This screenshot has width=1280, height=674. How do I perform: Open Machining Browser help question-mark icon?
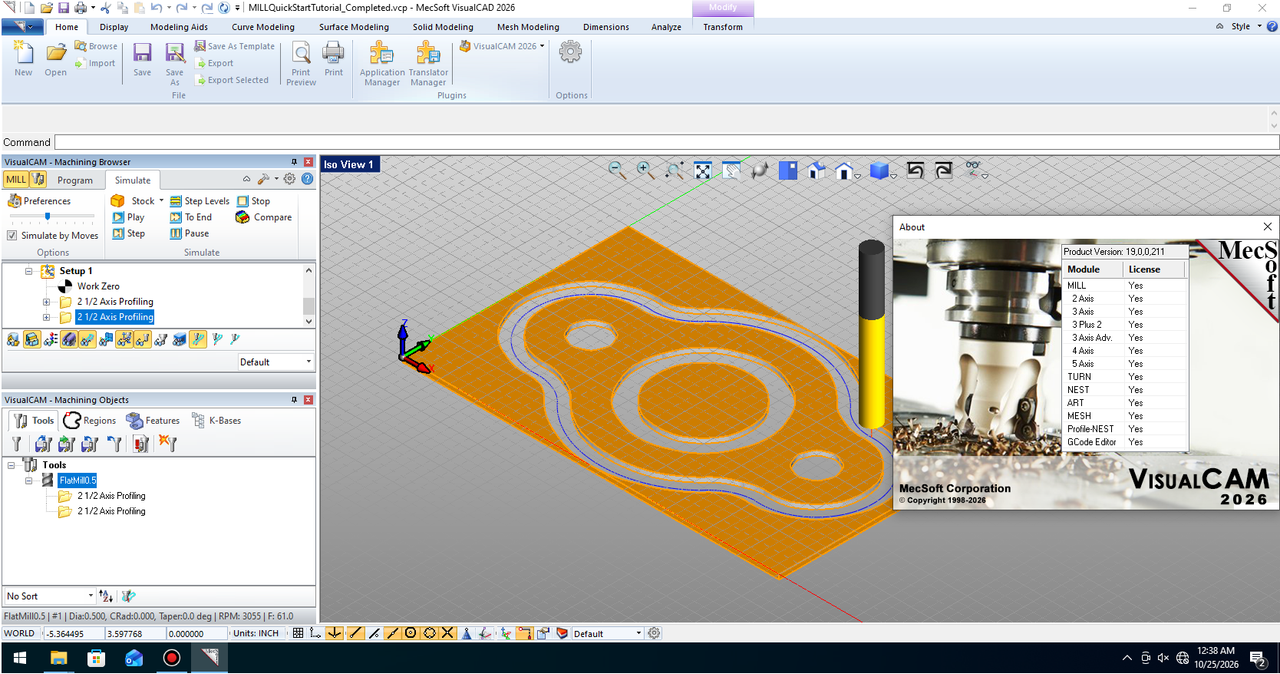(307, 179)
